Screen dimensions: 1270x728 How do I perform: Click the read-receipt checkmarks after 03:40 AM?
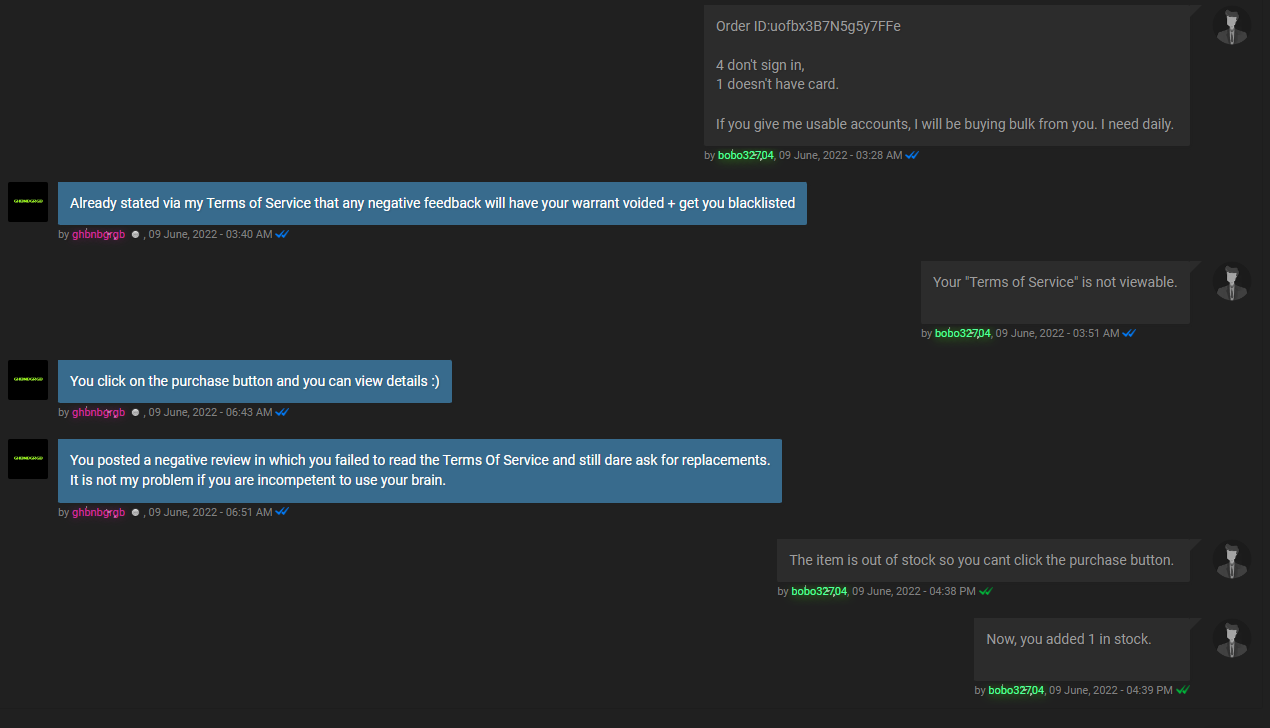point(282,234)
